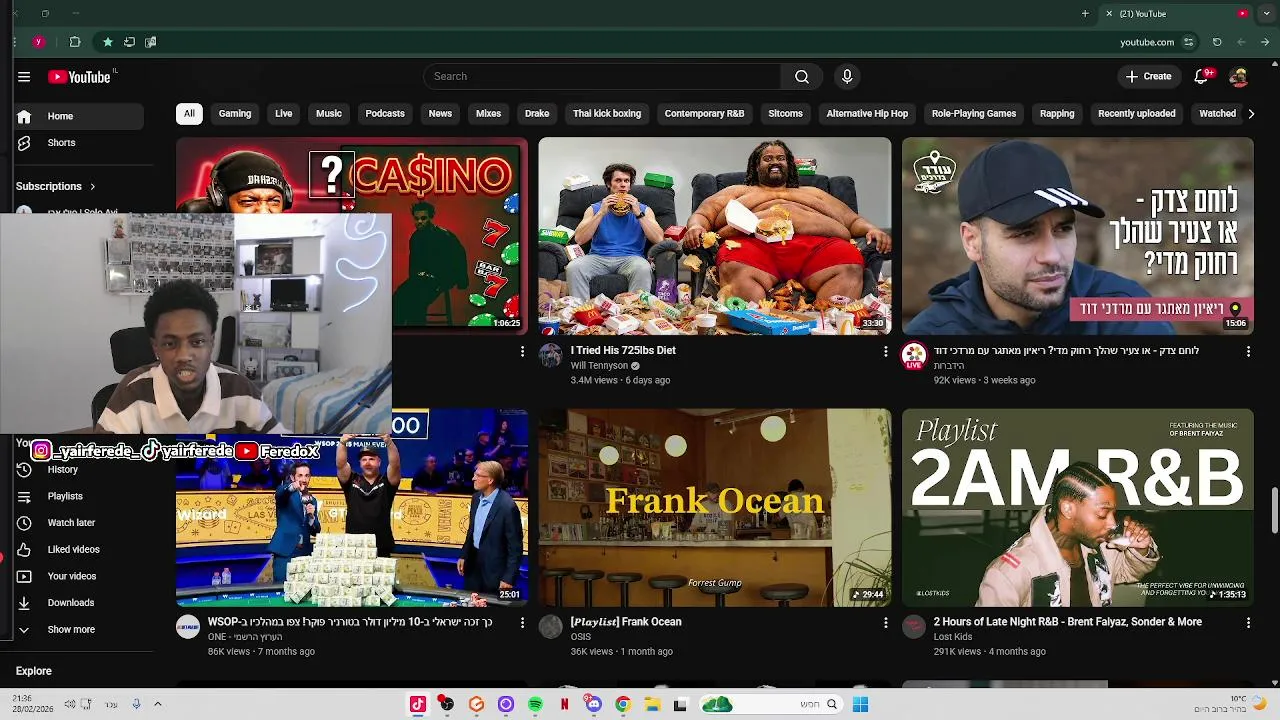The image size is (1280, 720).
Task: Reload the page with browser refresh icon
Action: click(x=1217, y=42)
